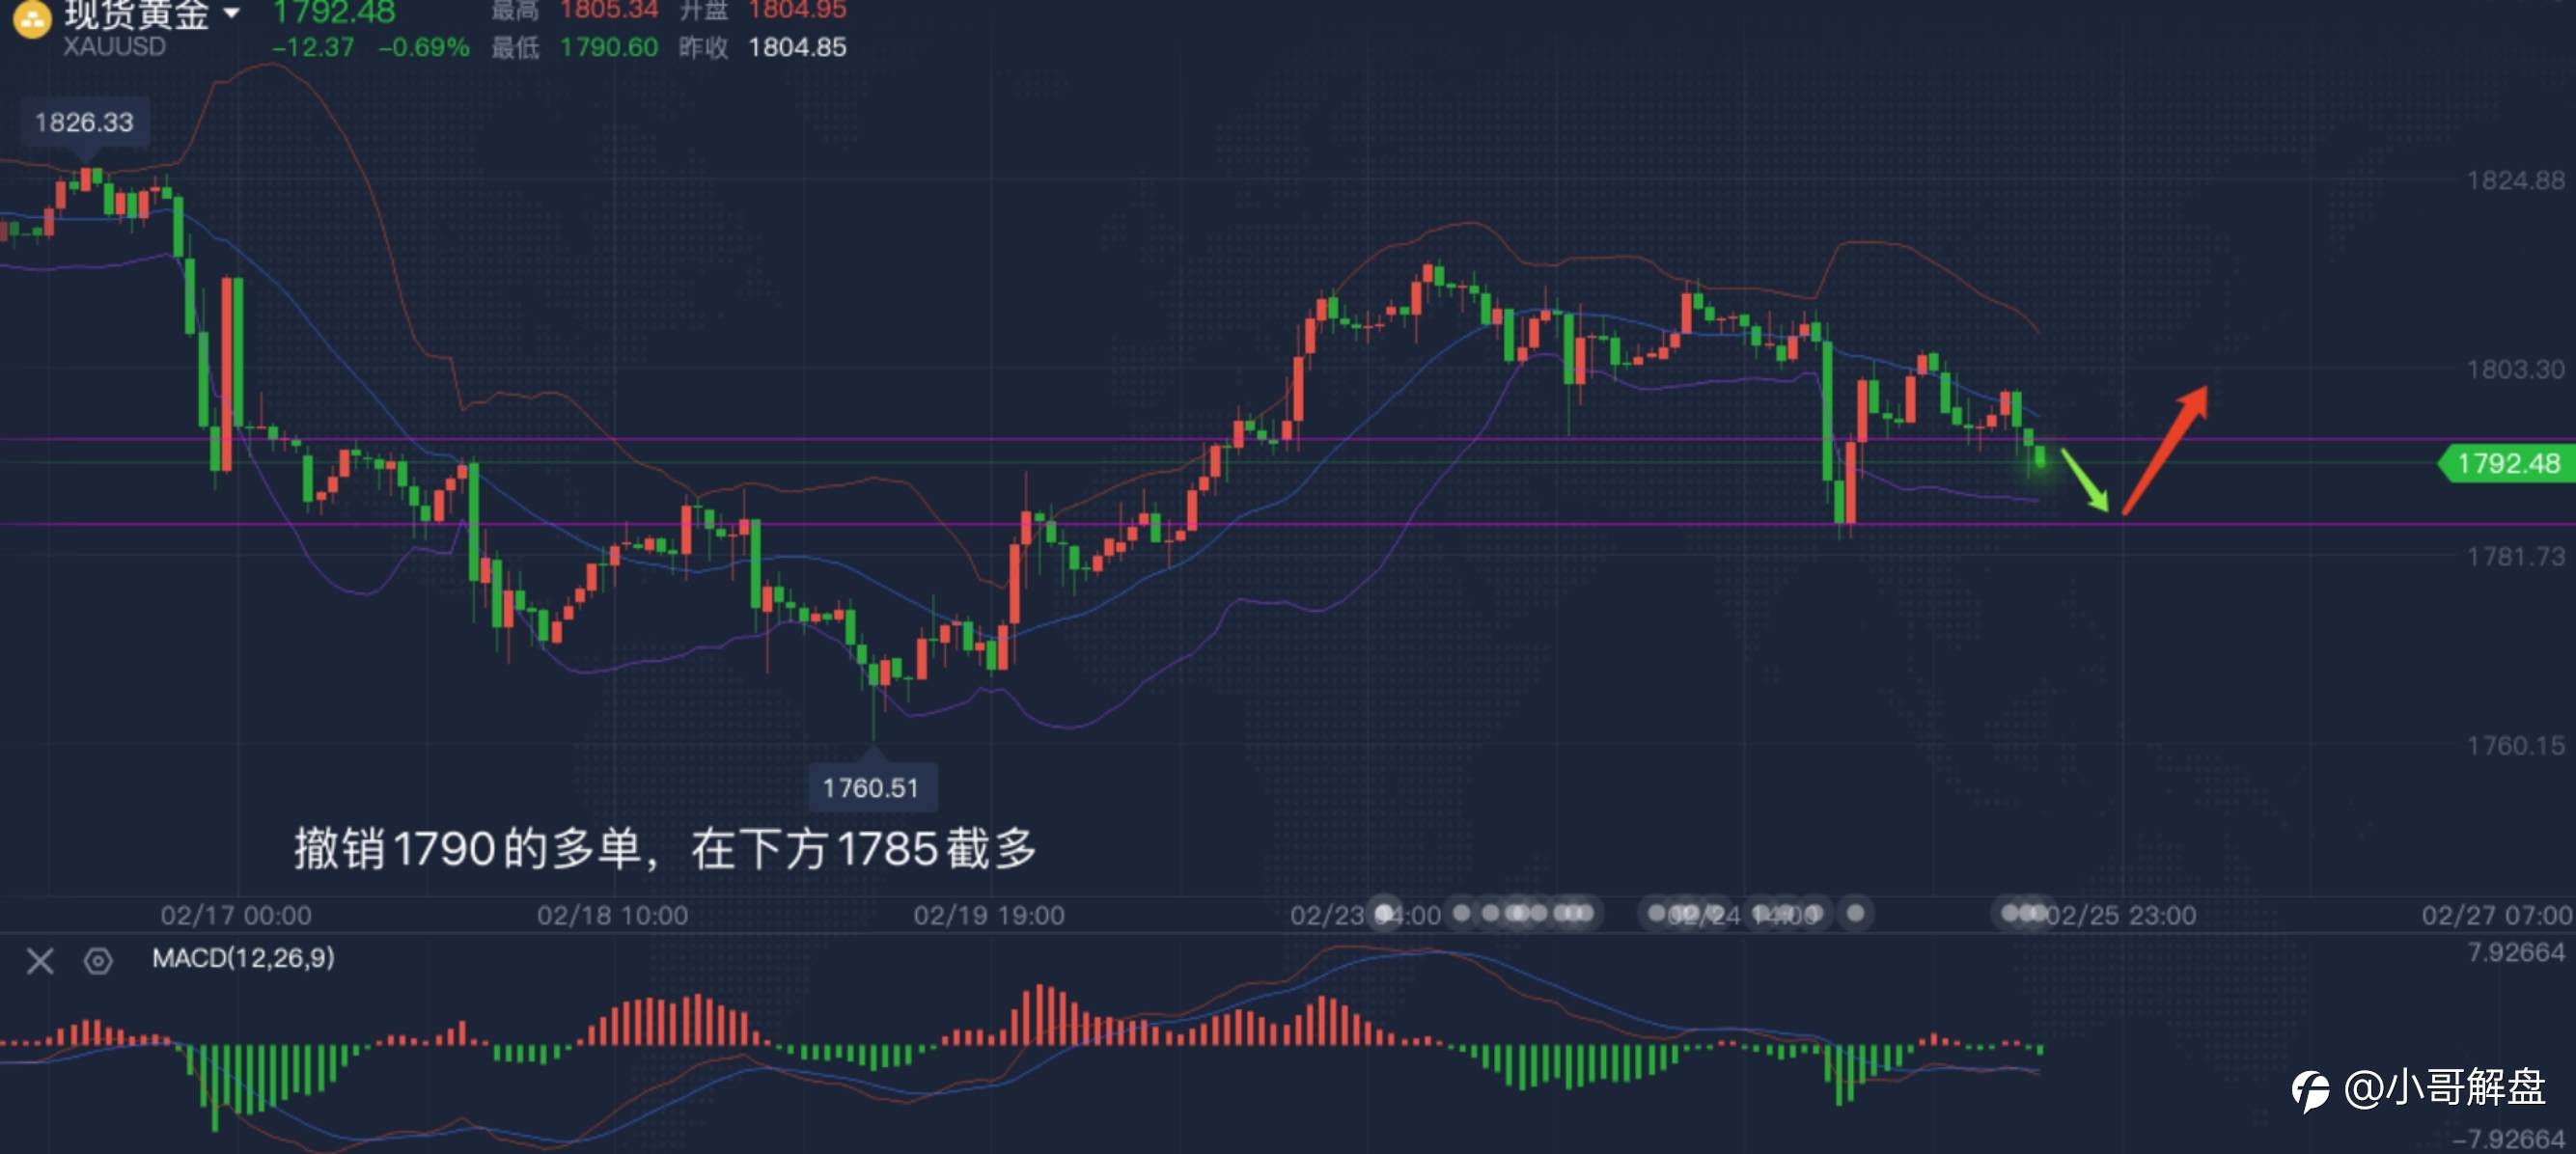Open the spot gold symbol dropdown arrow

click(232, 13)
